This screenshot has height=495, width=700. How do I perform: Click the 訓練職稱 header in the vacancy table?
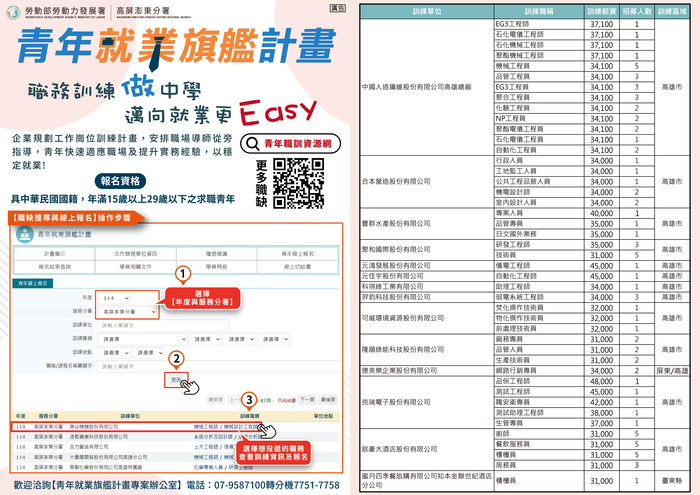[x=539, y=12]
